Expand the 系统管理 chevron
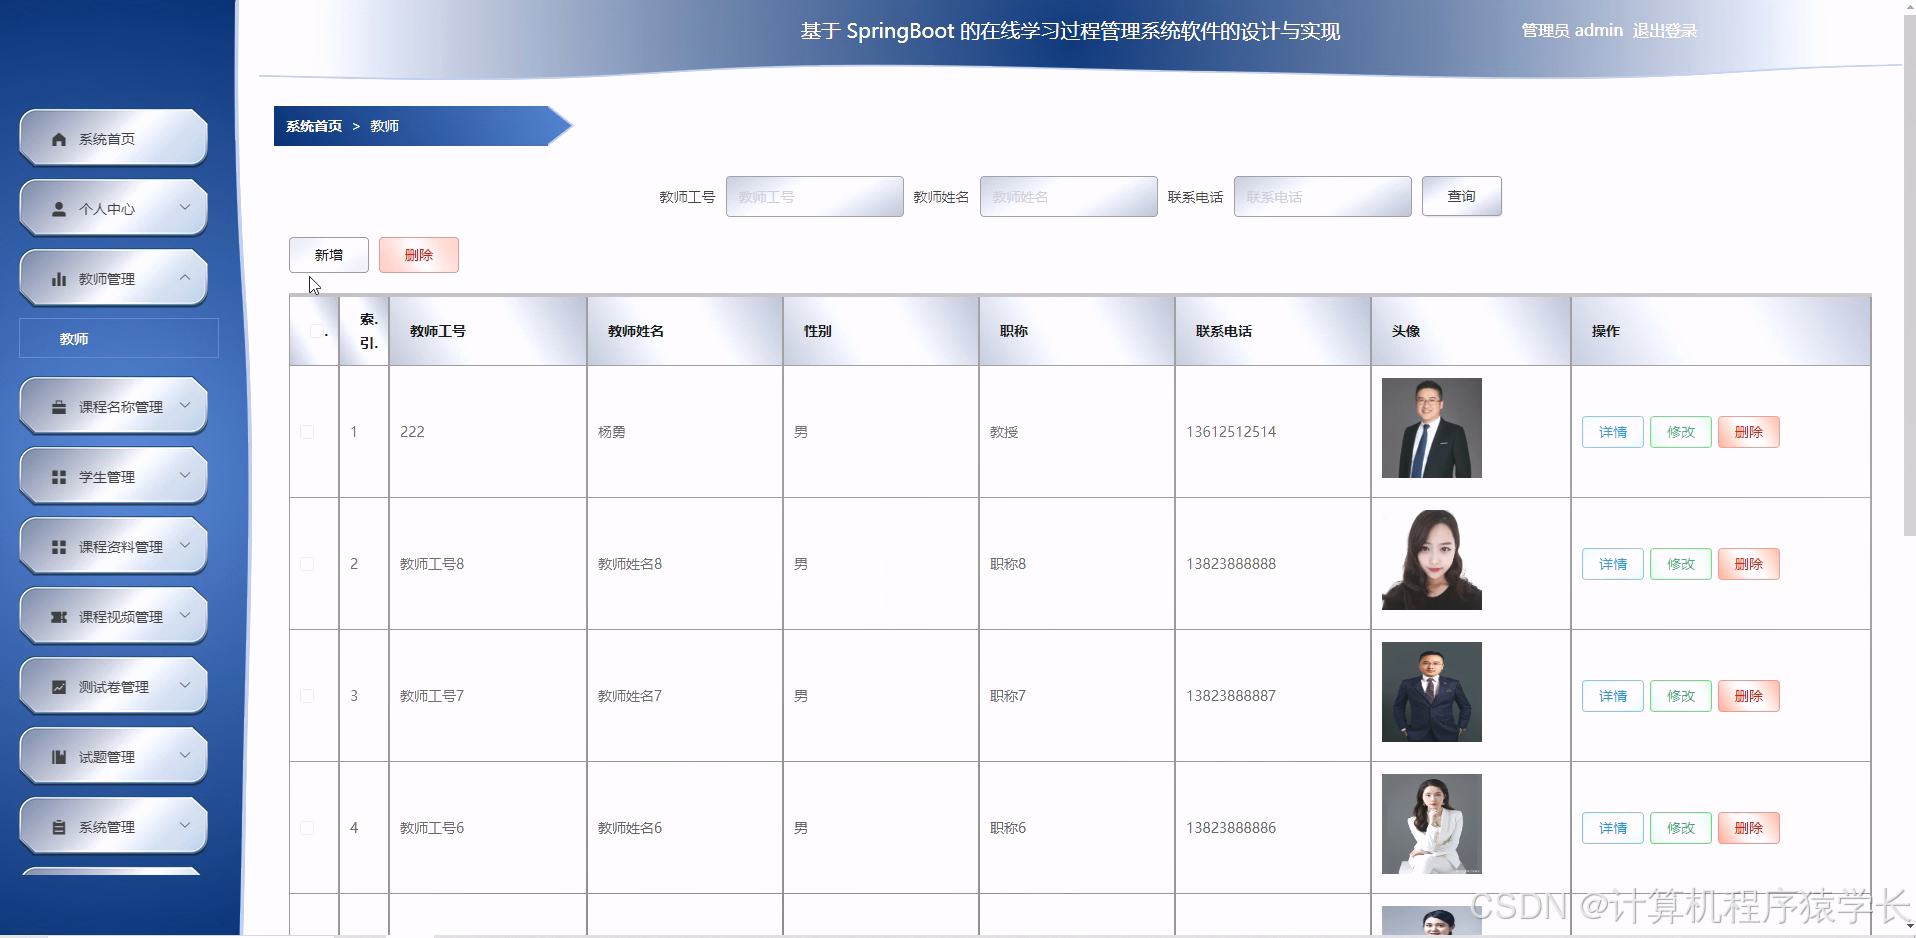Image resolution: width=1916 pixels, height=938 pixels. (185, 826)
